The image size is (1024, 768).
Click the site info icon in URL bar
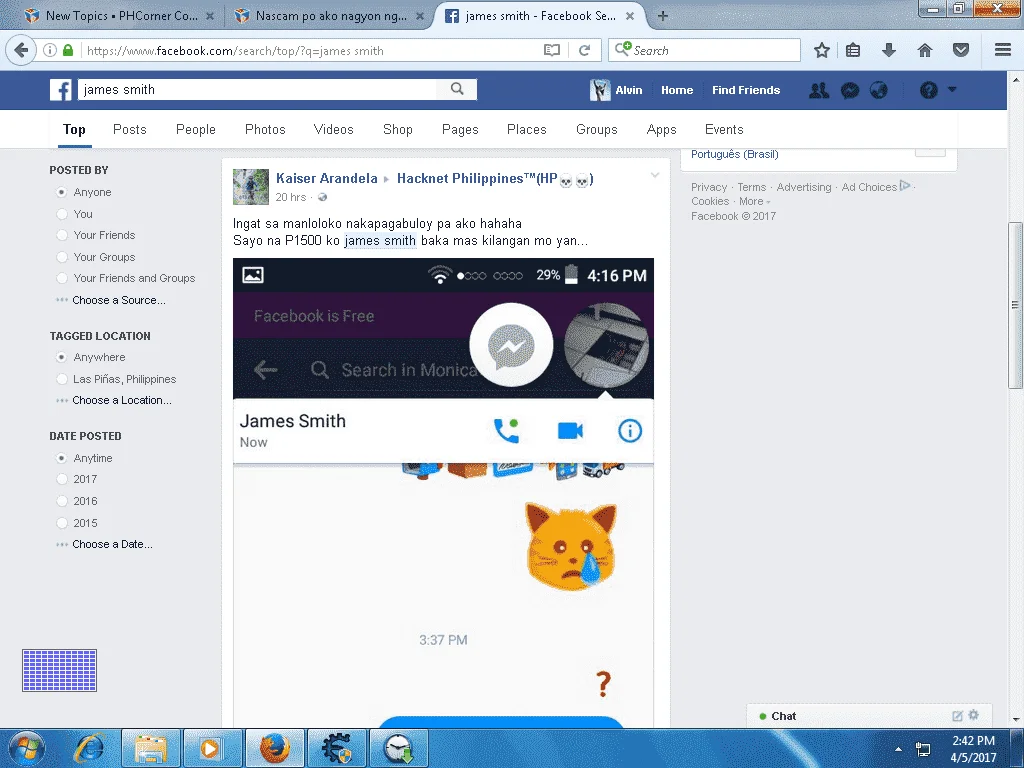tap(50, 50)
